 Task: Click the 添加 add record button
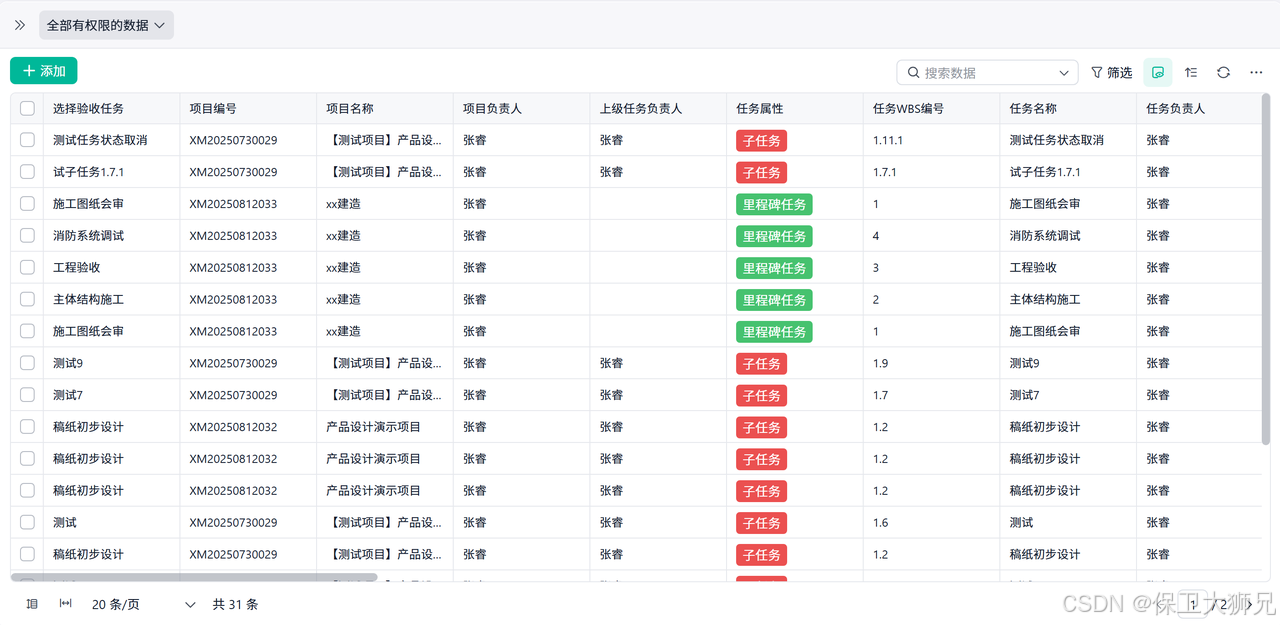[x=44, y=71]
